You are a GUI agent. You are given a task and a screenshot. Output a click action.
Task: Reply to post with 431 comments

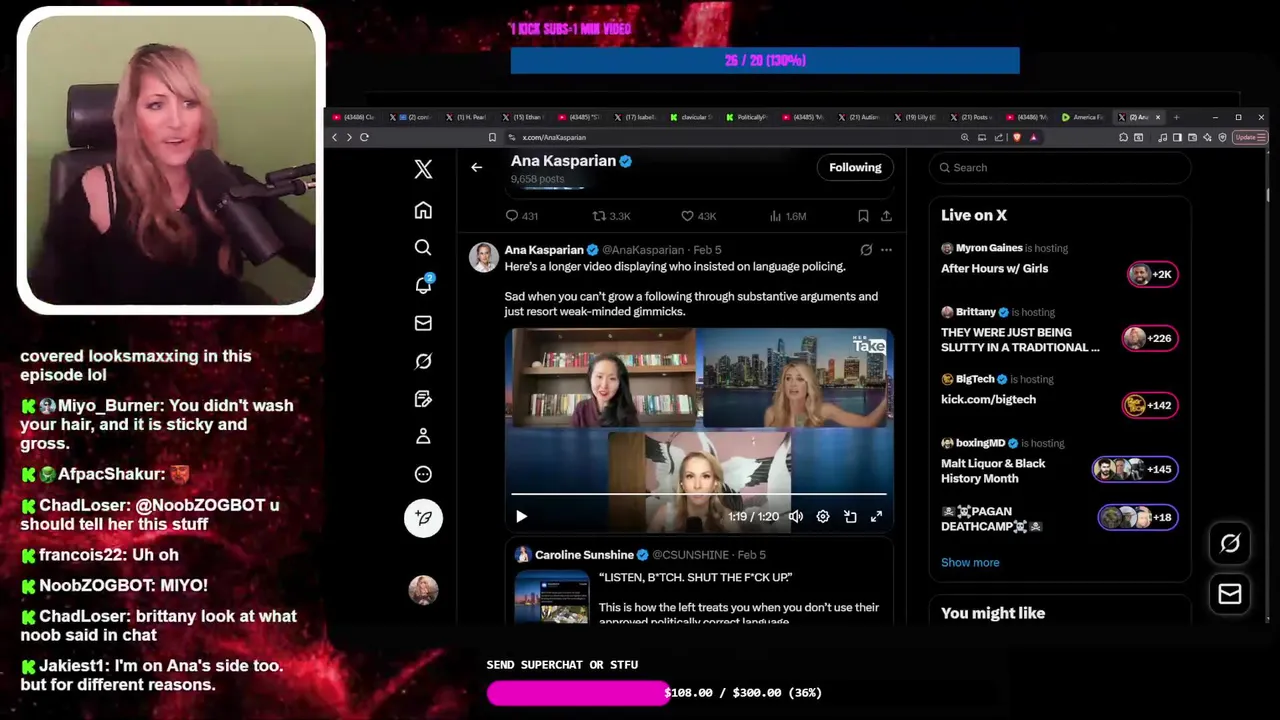pos(521,216)
